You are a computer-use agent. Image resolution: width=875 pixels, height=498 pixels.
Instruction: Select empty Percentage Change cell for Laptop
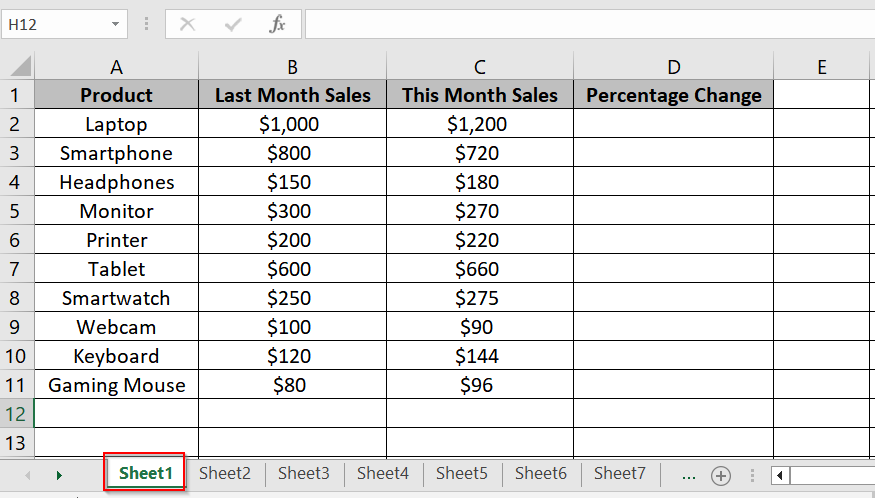[674, 124]
